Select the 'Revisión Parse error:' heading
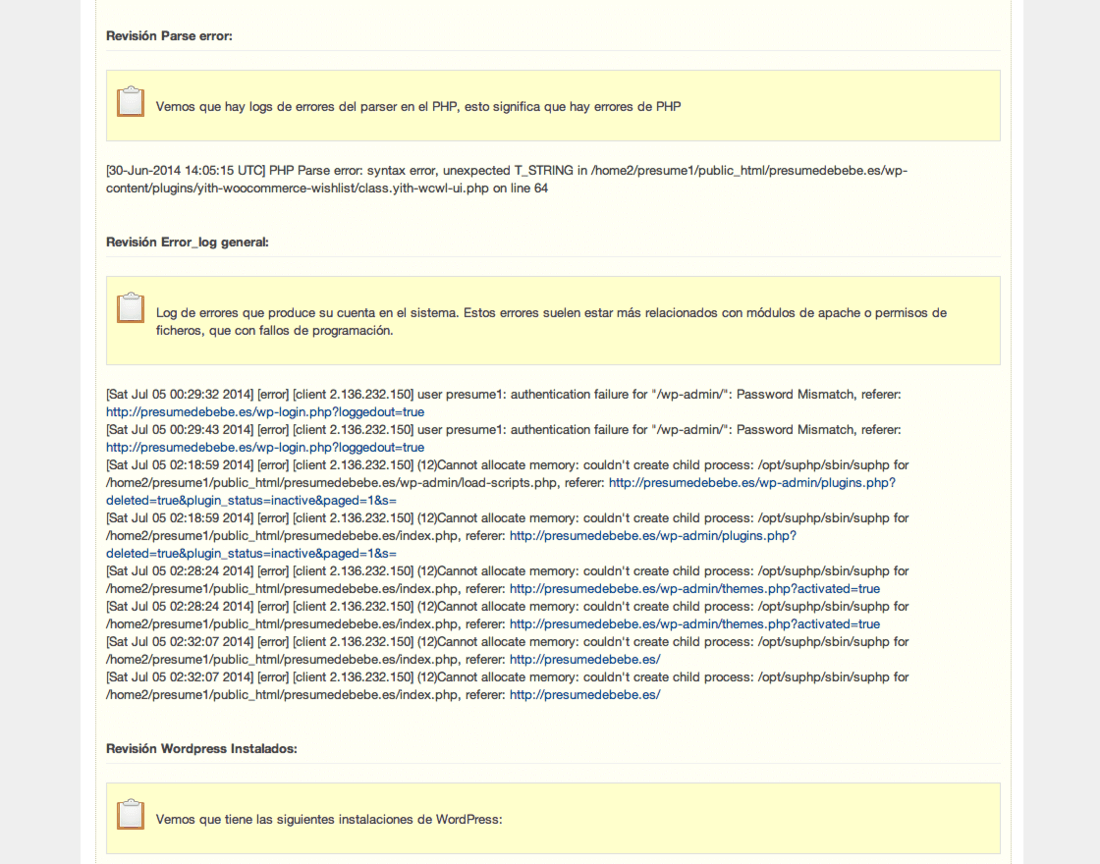Screen dimensions: 1100x864 coord(169,36)
